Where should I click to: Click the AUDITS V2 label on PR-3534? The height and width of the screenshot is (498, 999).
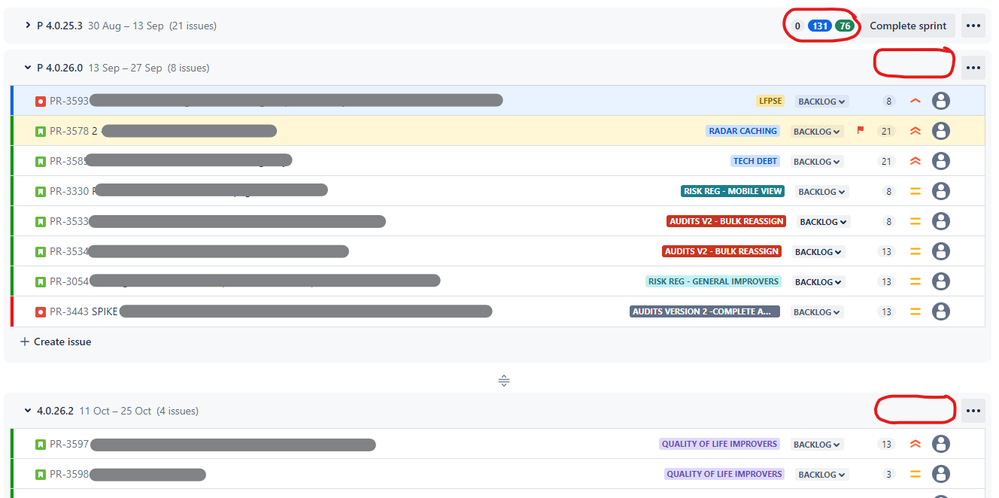pyautogui.click(x=722, y=252)
